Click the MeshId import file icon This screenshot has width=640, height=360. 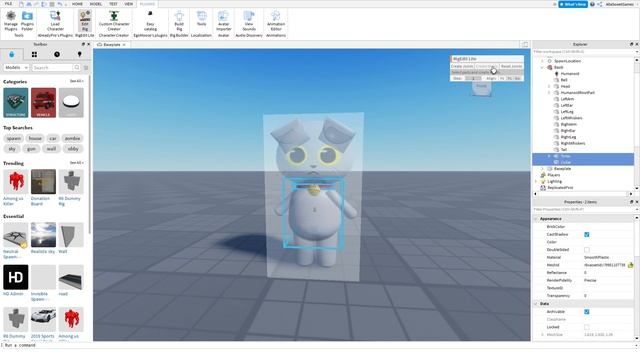631,265
